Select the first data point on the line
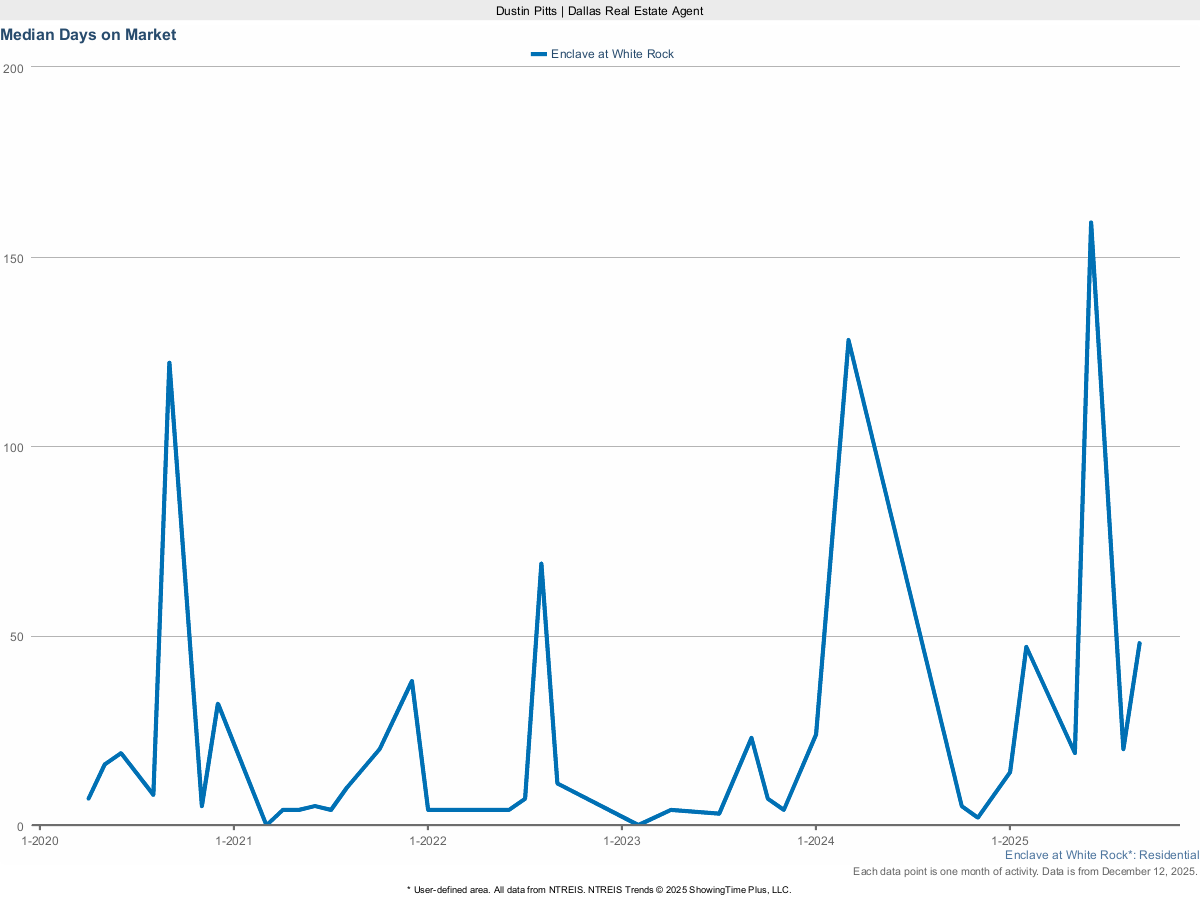This screenshot has height=900, width=1200. pos(88,798)
